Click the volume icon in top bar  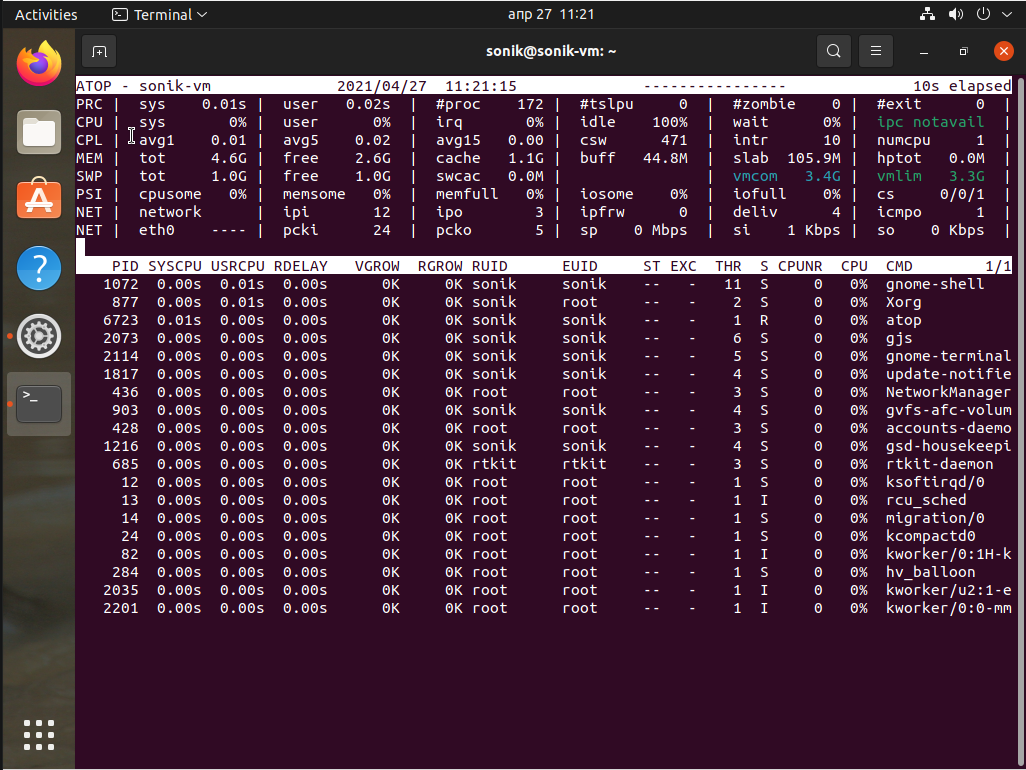click(x=955, y=15)
